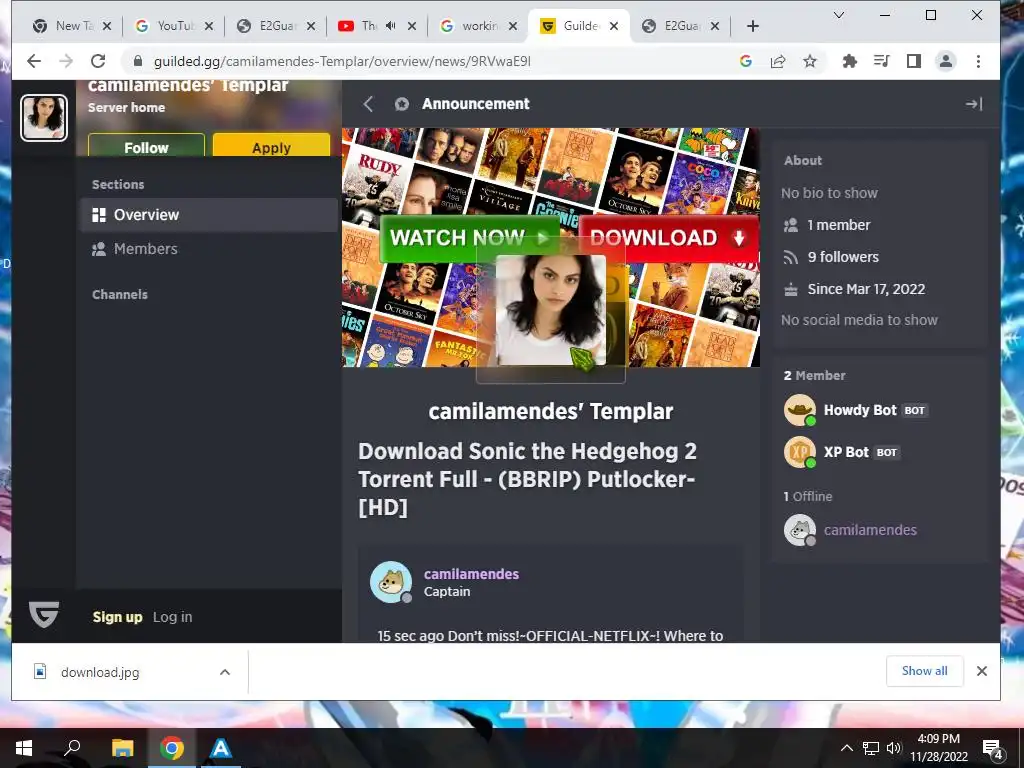This screenshot has width=1024, height=768.
Task: Open the share page icon in address bar
Action: 778,61
